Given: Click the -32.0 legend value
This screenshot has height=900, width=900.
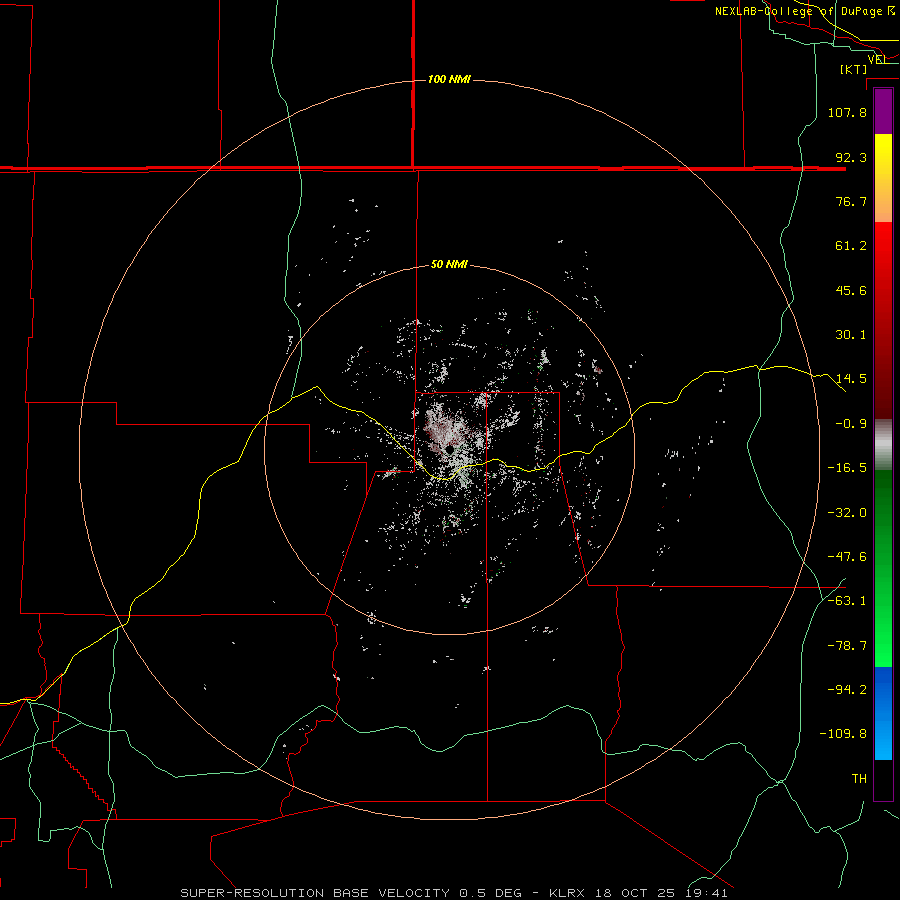Looking at the screenshot, I should tap(847, 513).
